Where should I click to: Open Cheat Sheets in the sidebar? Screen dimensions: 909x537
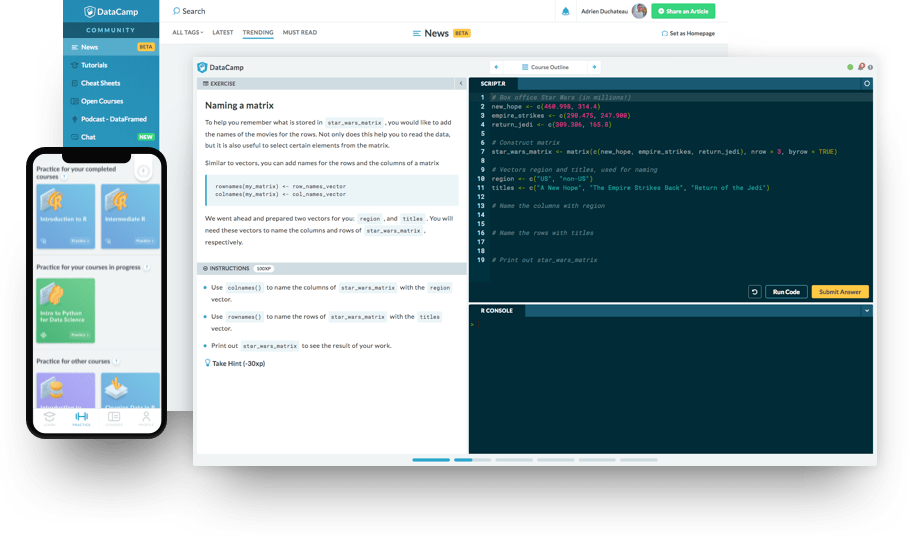tap(111, 83)
